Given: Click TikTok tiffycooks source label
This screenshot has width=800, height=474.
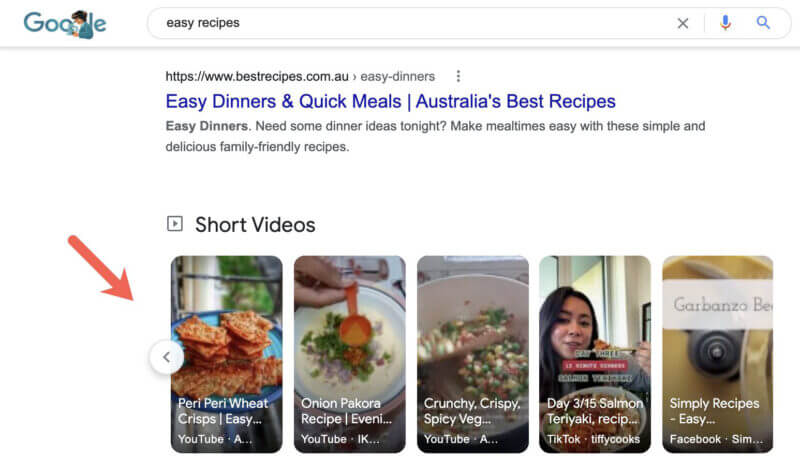Looking at the screenshot, I should tap(593, 439).
